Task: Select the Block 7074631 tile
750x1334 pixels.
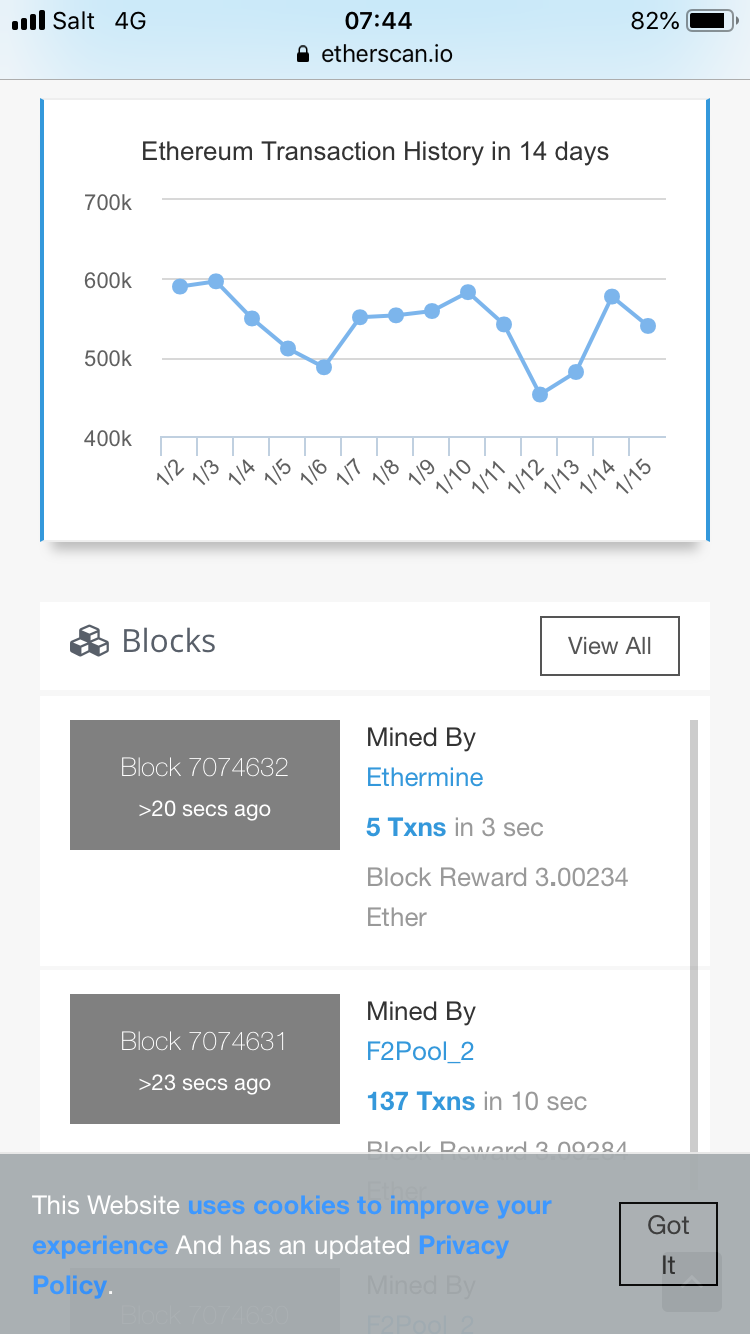Action: pos(205,1058)
